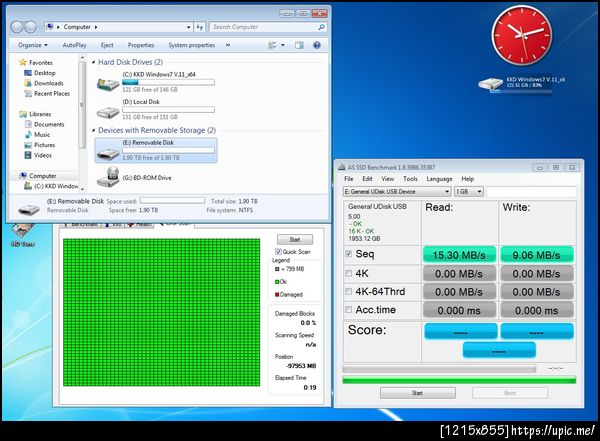Click the HD Tune desktop shortcut icon
The height and width of the screenshot is (441, 600).
click(x=22, y=234)
